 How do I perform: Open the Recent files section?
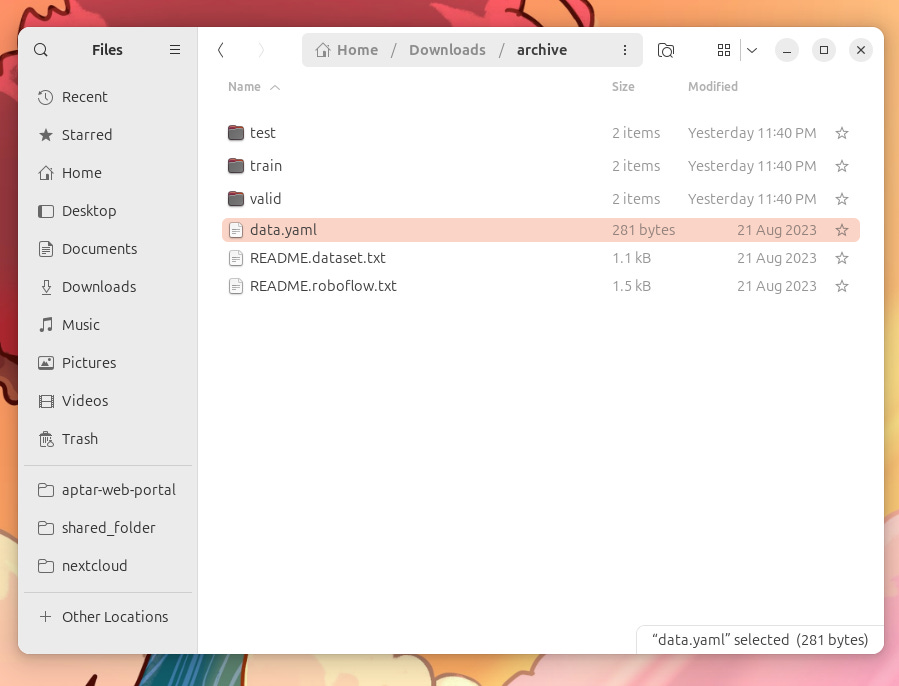point(85,97)
